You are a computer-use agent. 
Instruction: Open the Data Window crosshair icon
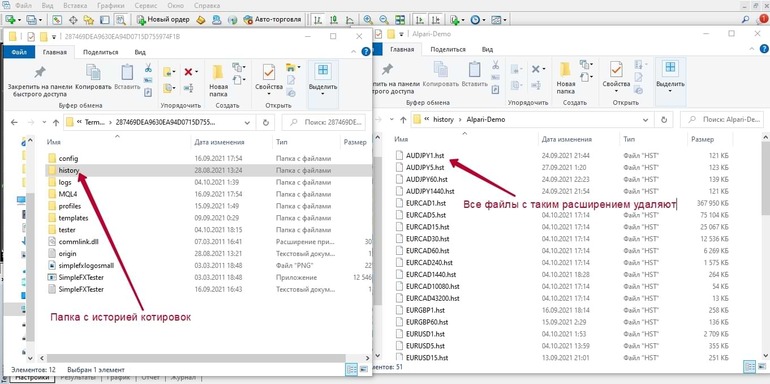pos(73,20)
